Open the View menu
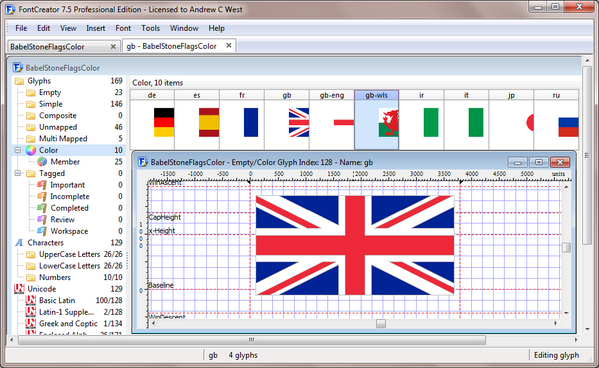Screen dimensions: 599x368 (x=68, y=28)
